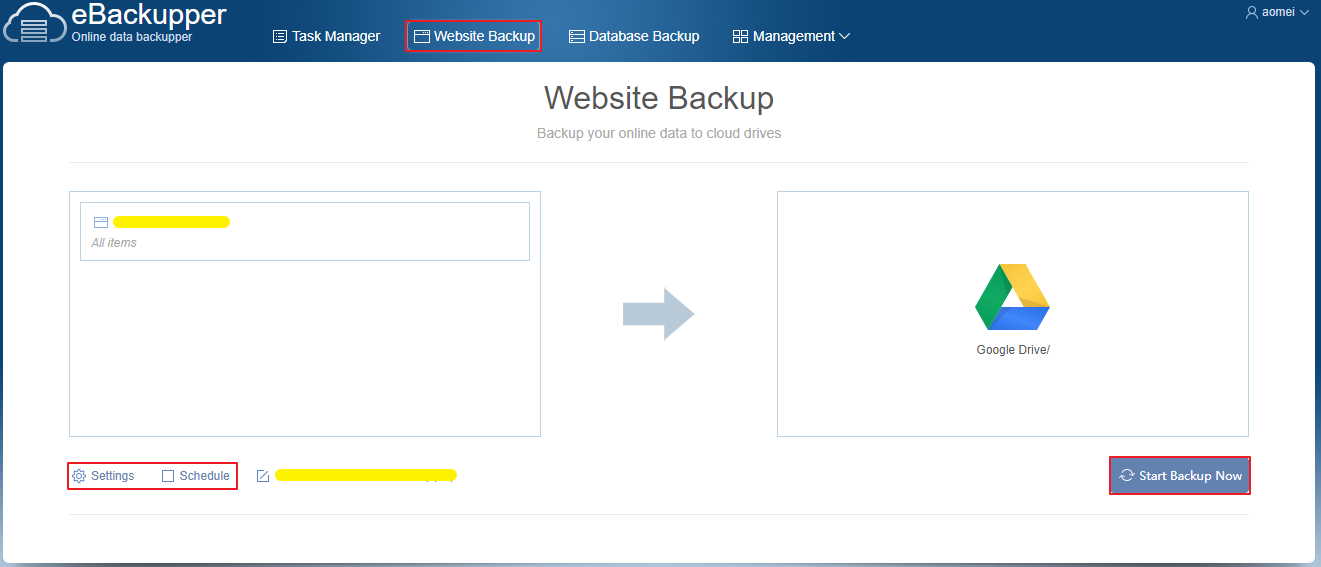Open the Task Manager tab
The width and height of the screenshot is (1321, 567).
(326, 36)
